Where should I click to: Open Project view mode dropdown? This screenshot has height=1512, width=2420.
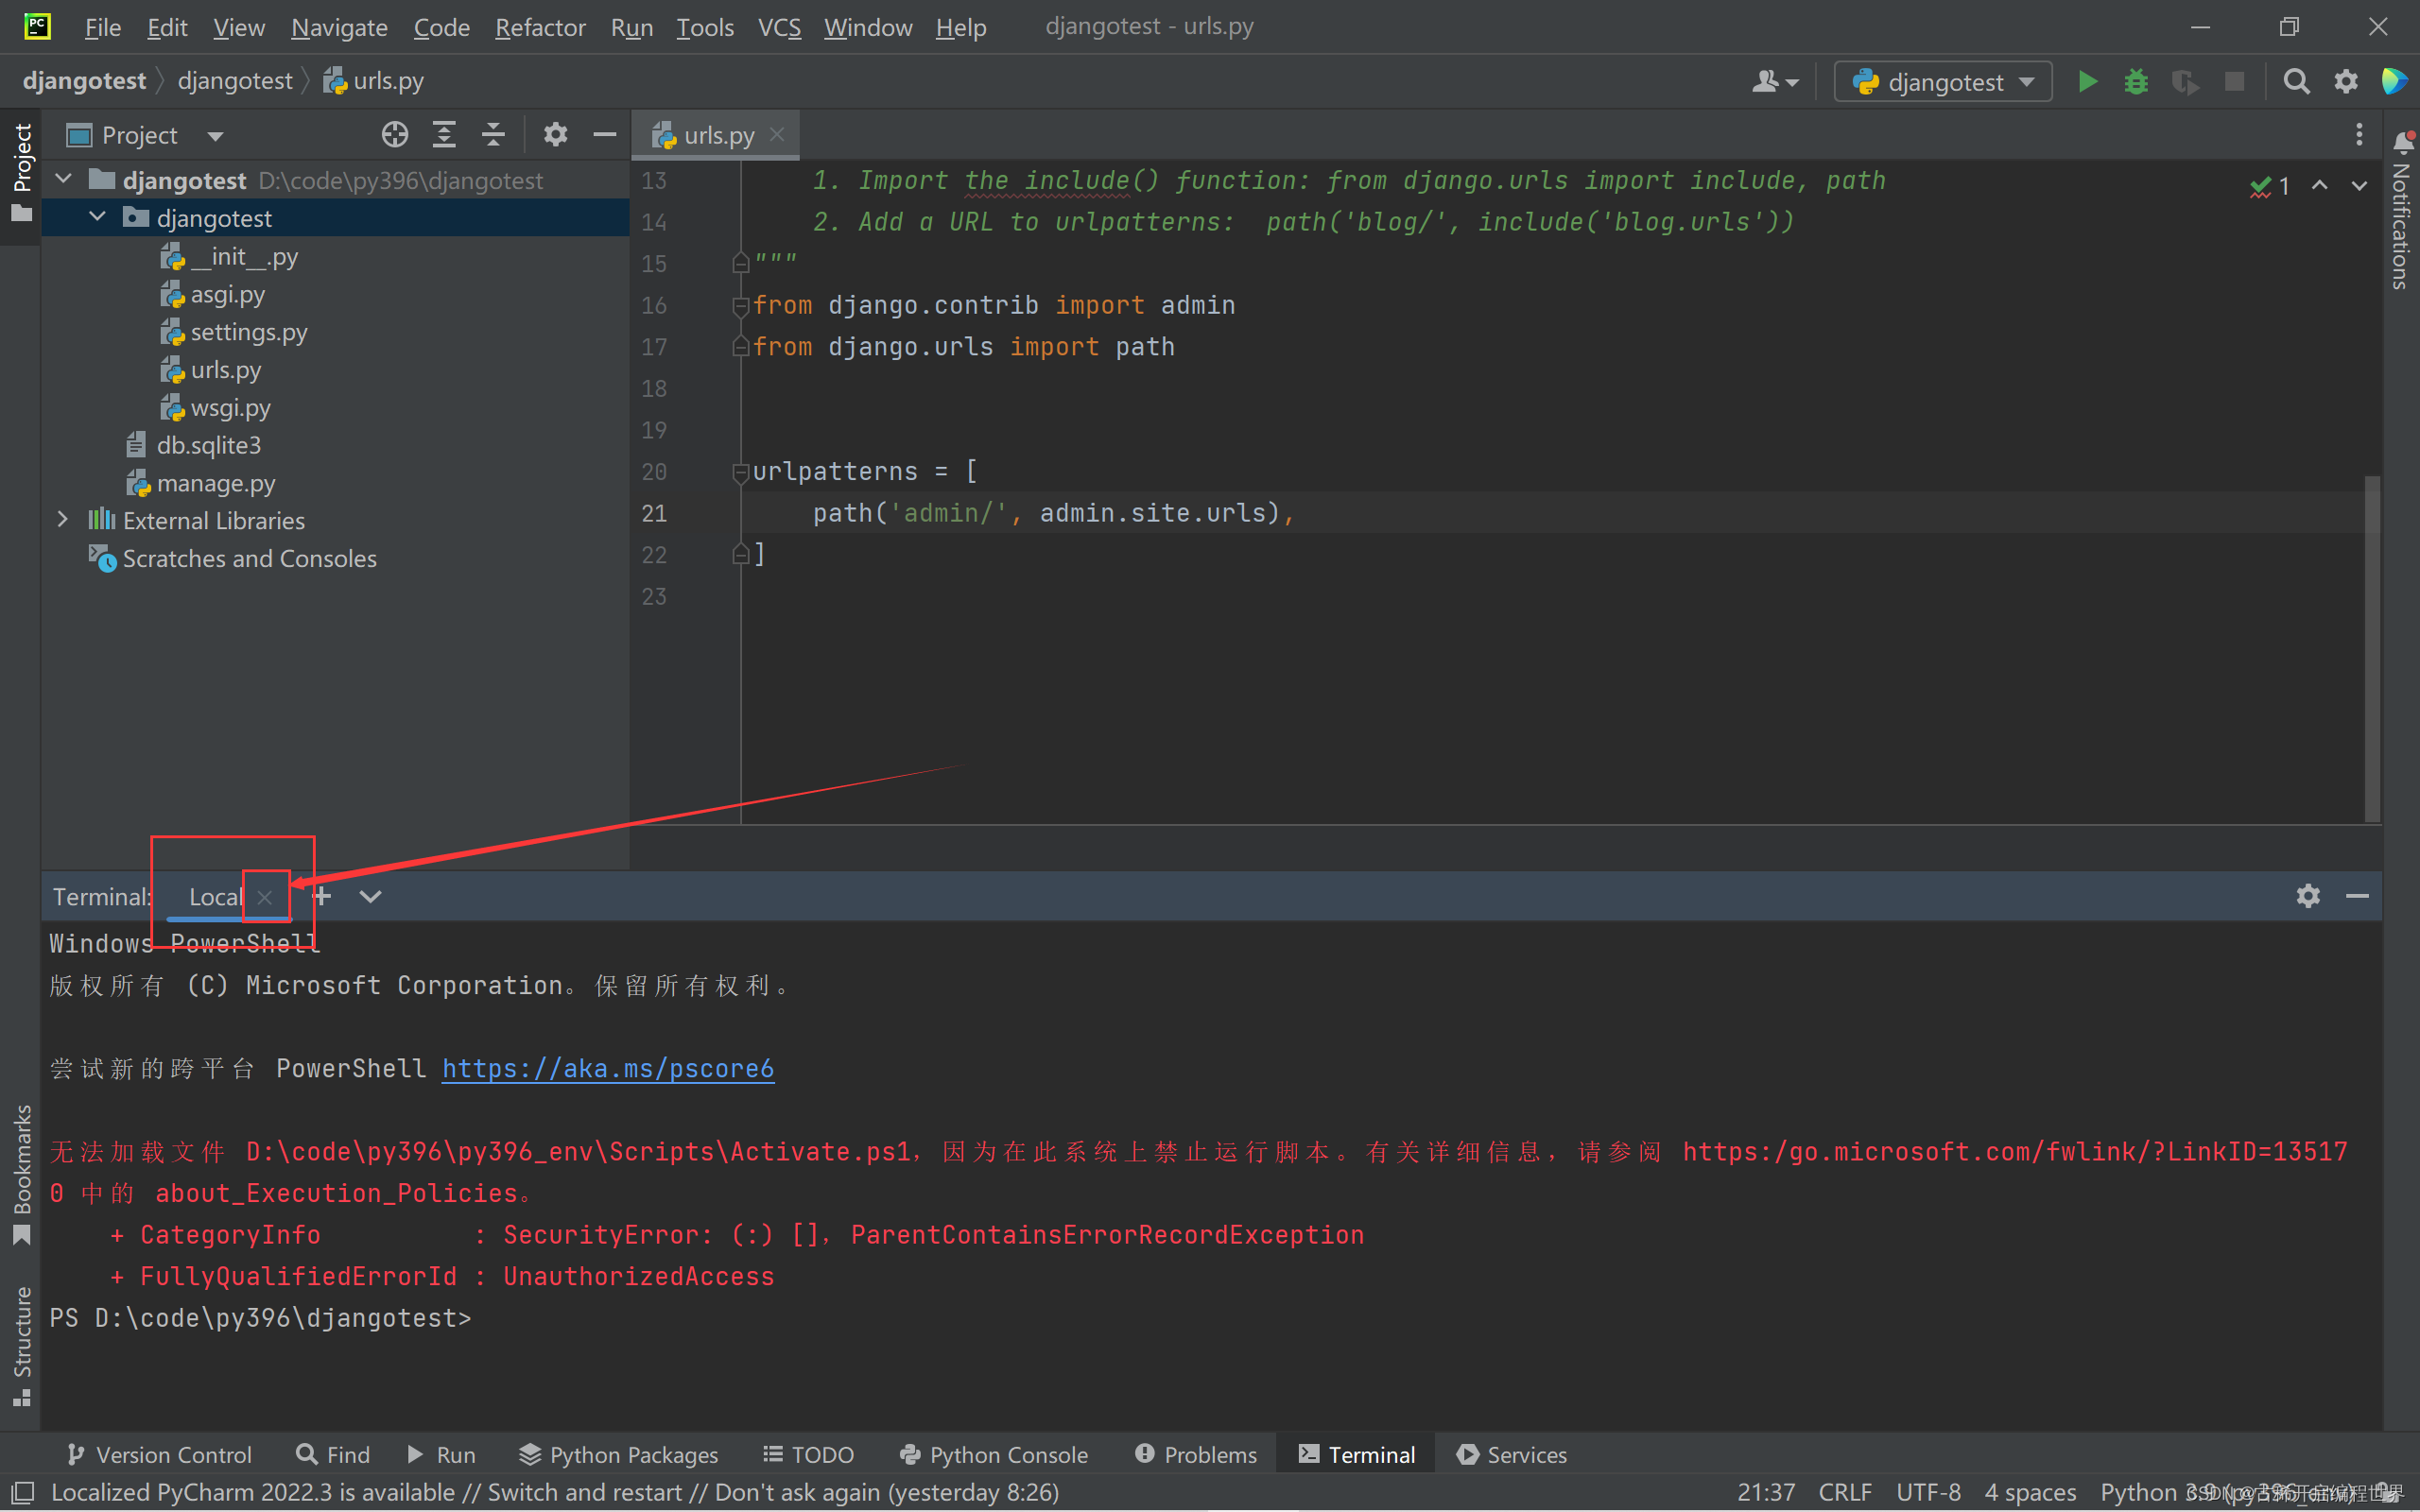[x=215, y=135]
